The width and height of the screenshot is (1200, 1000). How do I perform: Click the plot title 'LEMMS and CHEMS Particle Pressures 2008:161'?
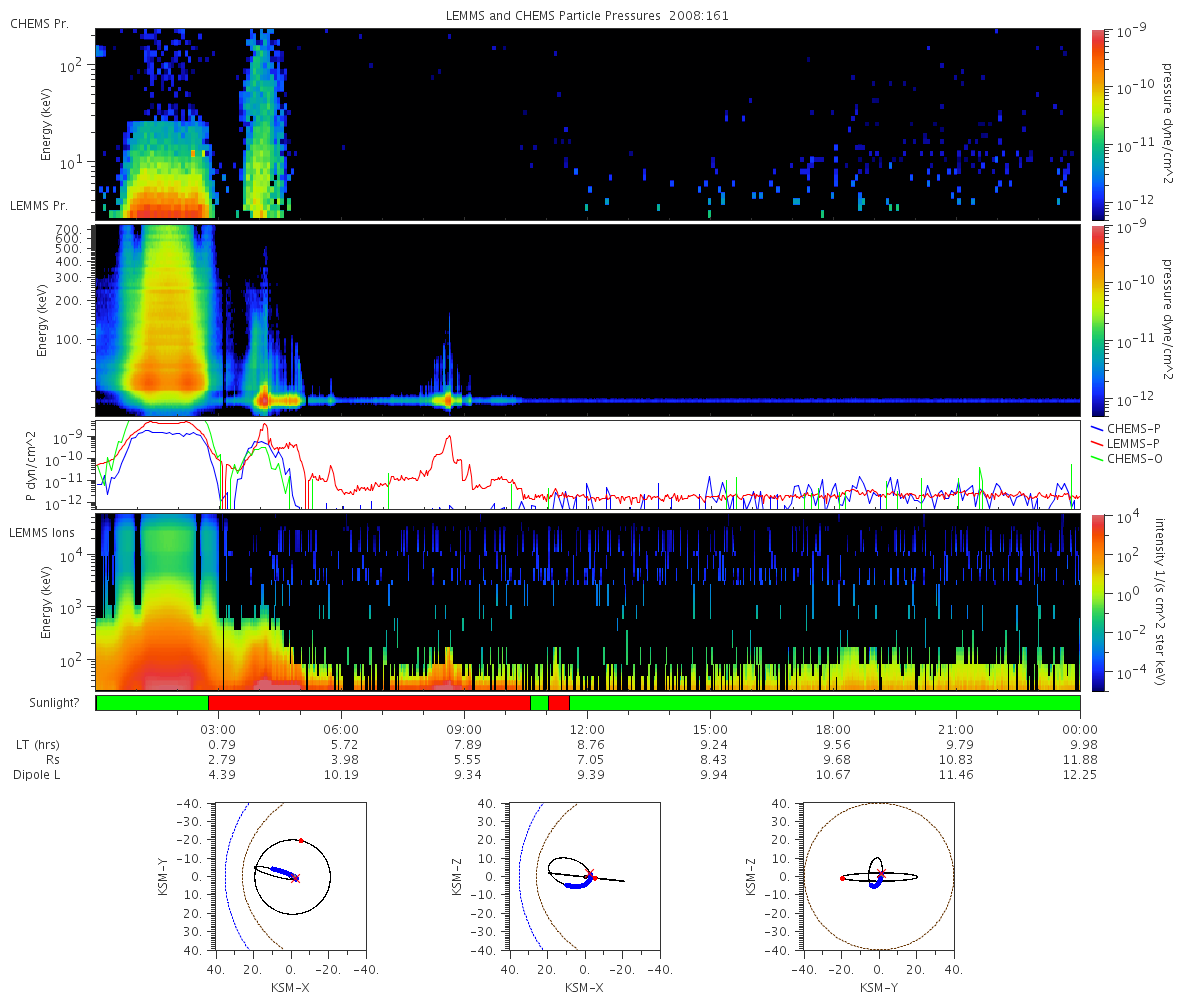[589, 17]
